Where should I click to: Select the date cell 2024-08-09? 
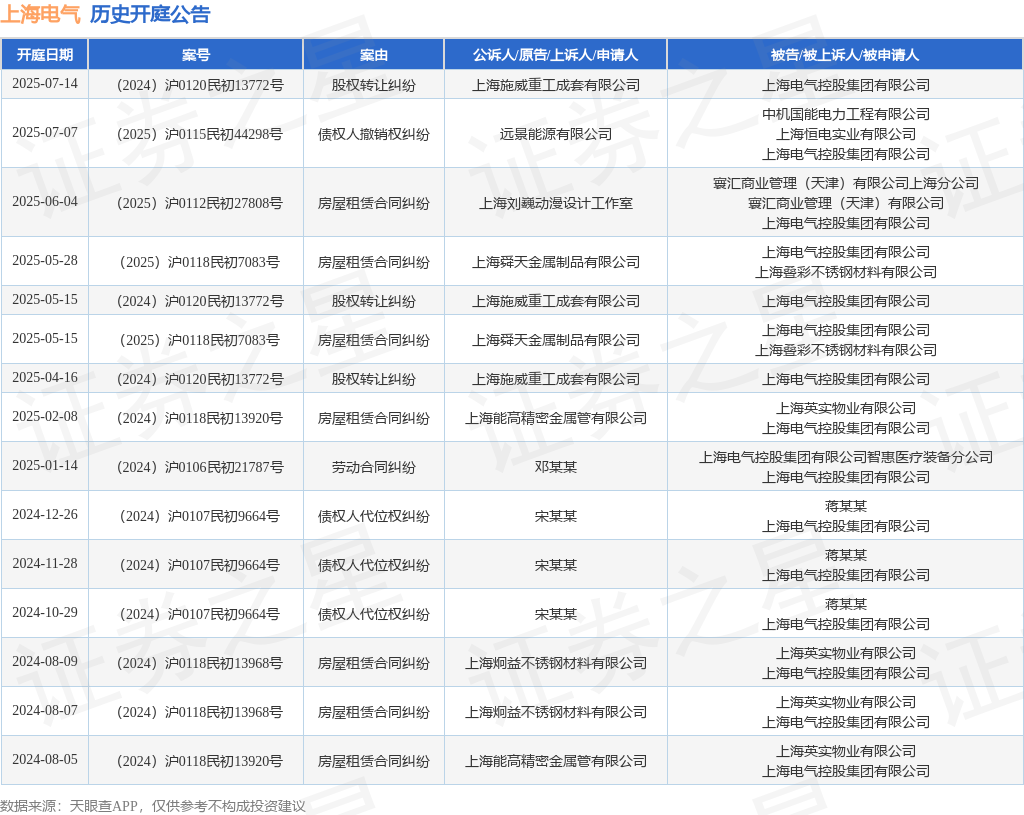coord(44,662)
